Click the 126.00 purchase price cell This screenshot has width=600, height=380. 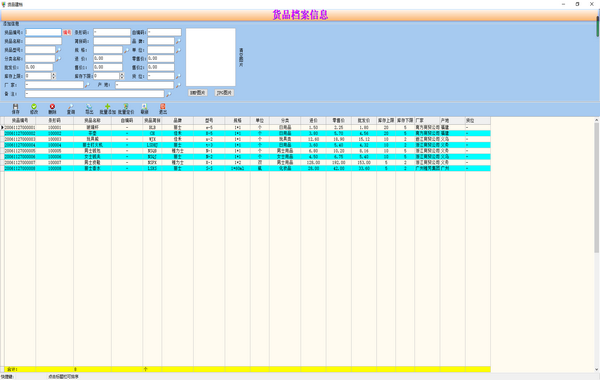click(313, 162)
